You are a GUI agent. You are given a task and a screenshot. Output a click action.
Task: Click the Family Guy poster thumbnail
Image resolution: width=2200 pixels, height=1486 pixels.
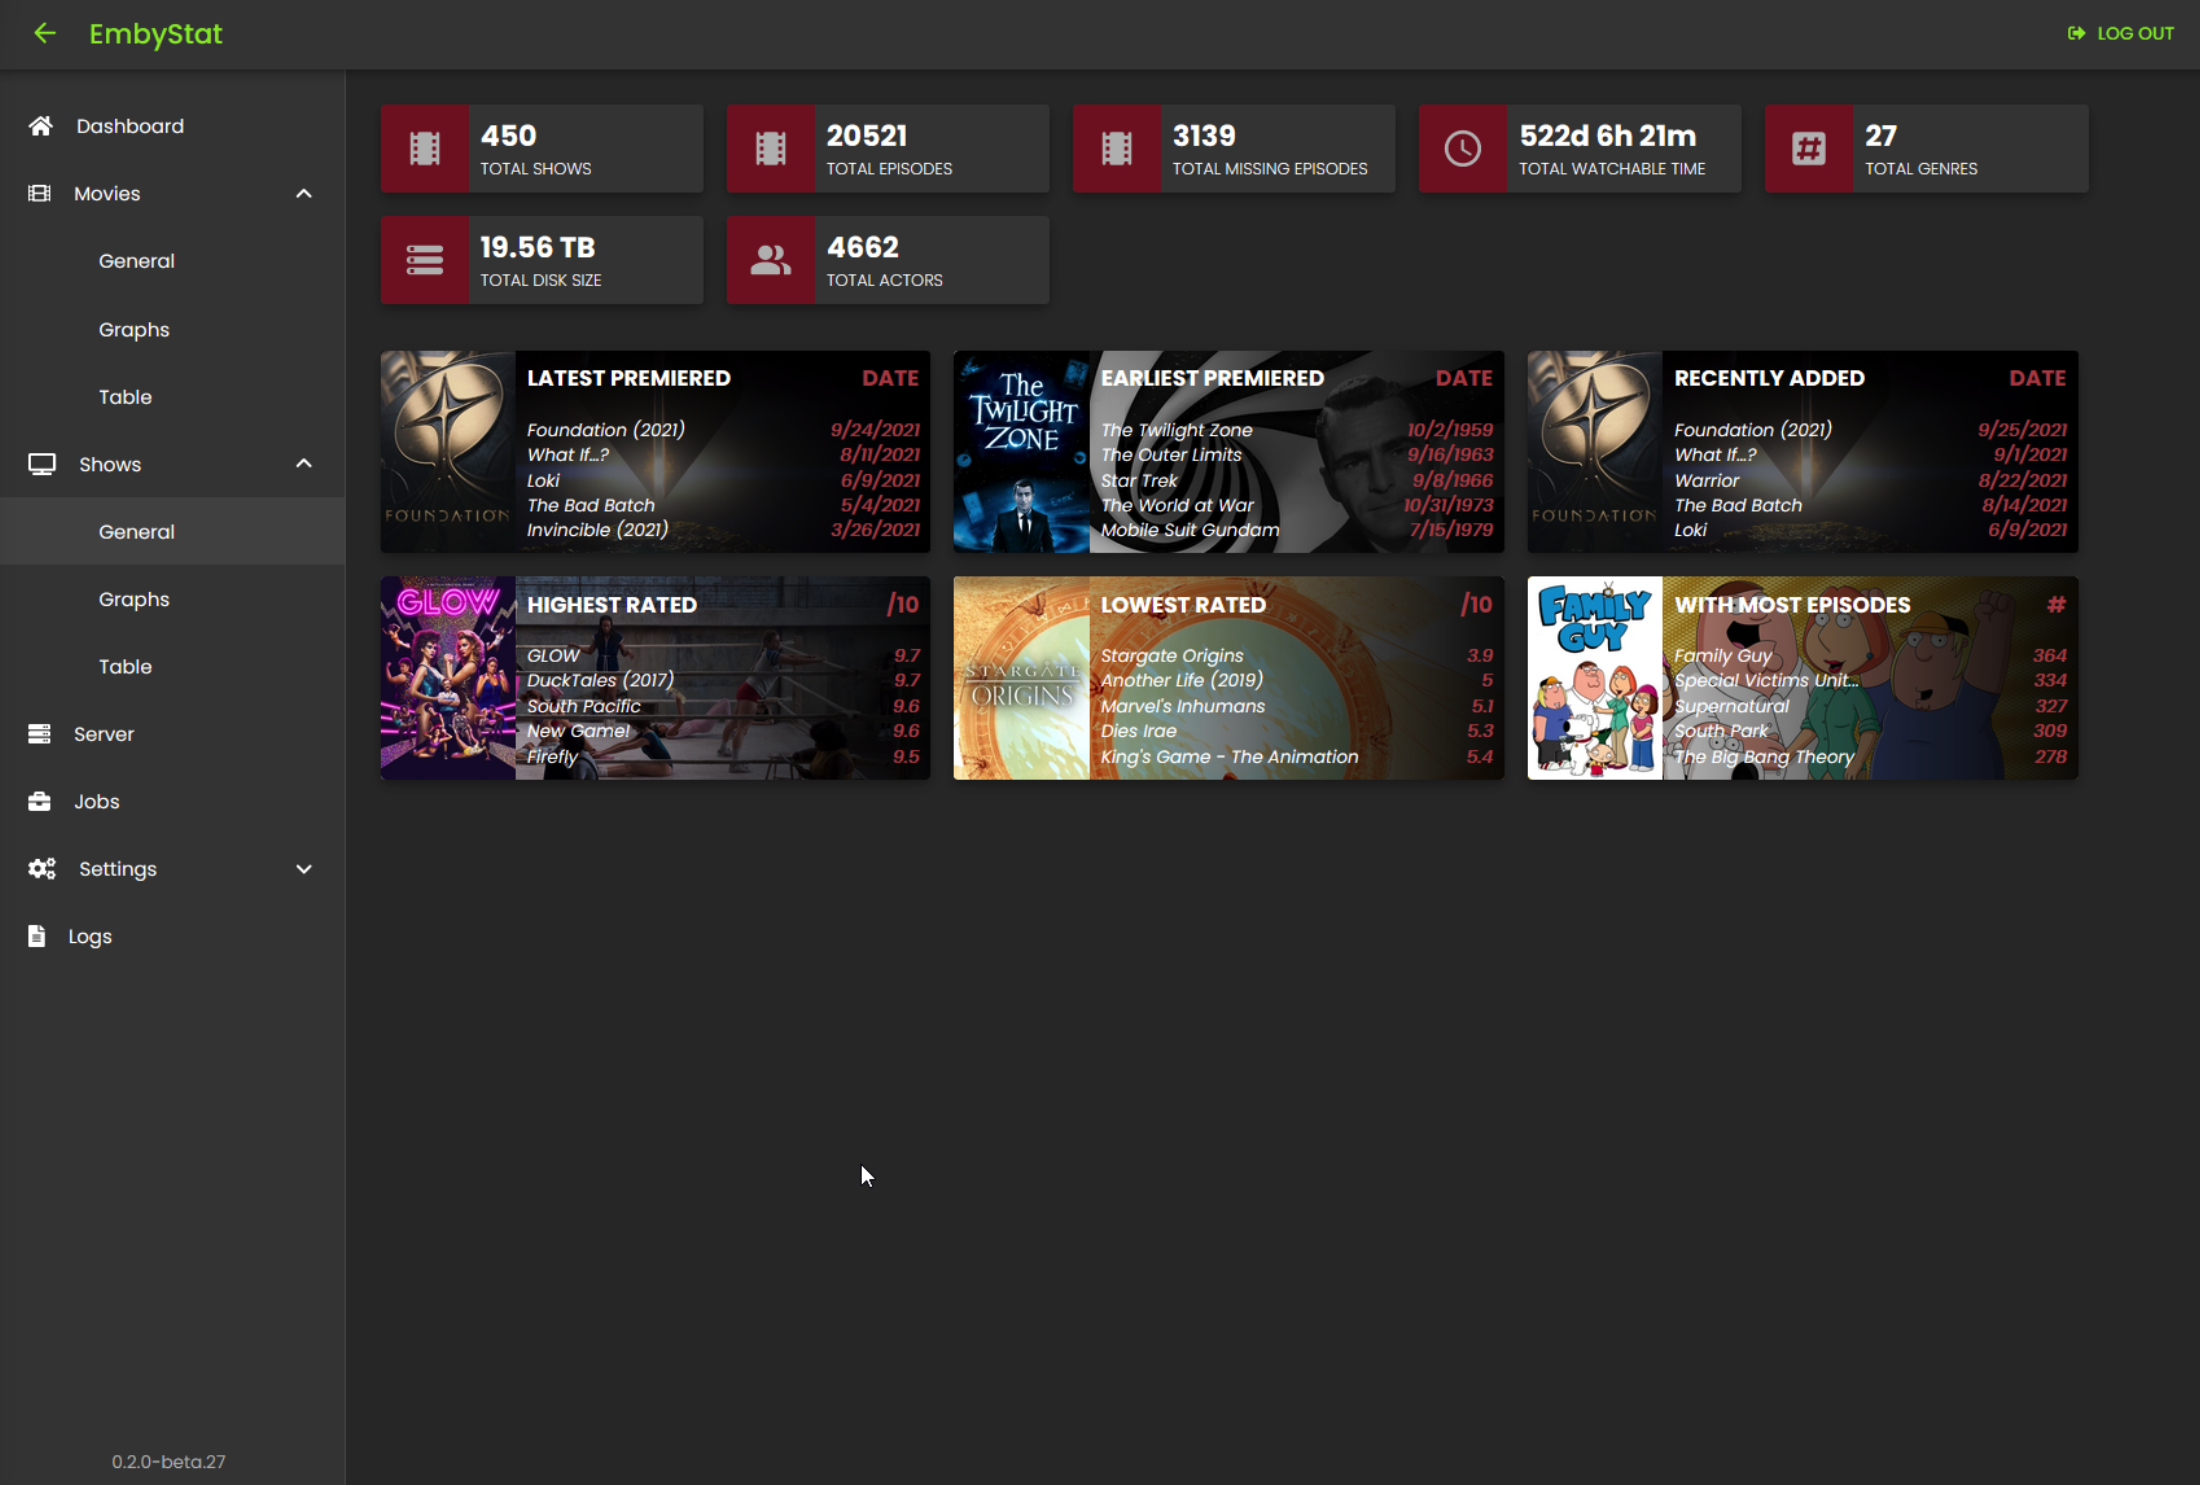(x=1593, y=678)
